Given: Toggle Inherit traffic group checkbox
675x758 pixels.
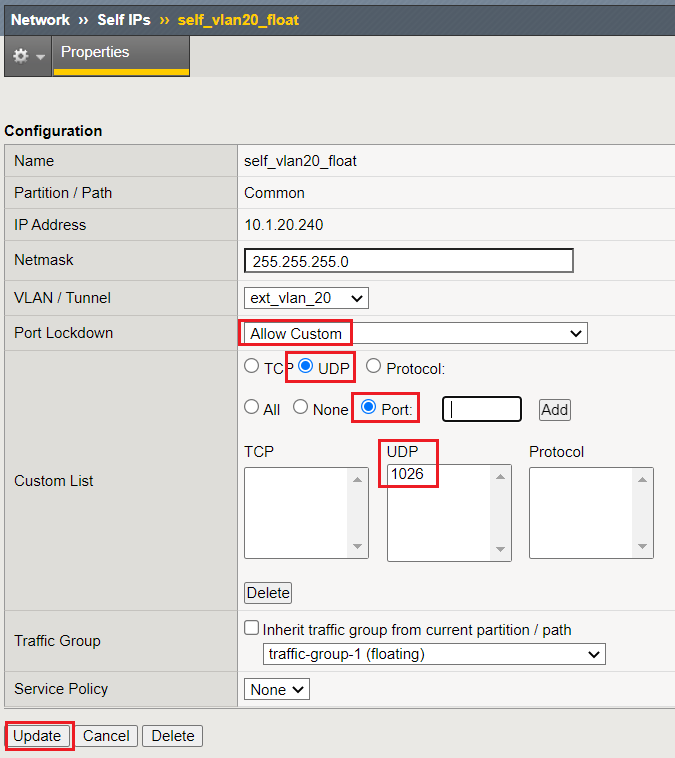Looking at the screenshot, I should pos(251,628).
